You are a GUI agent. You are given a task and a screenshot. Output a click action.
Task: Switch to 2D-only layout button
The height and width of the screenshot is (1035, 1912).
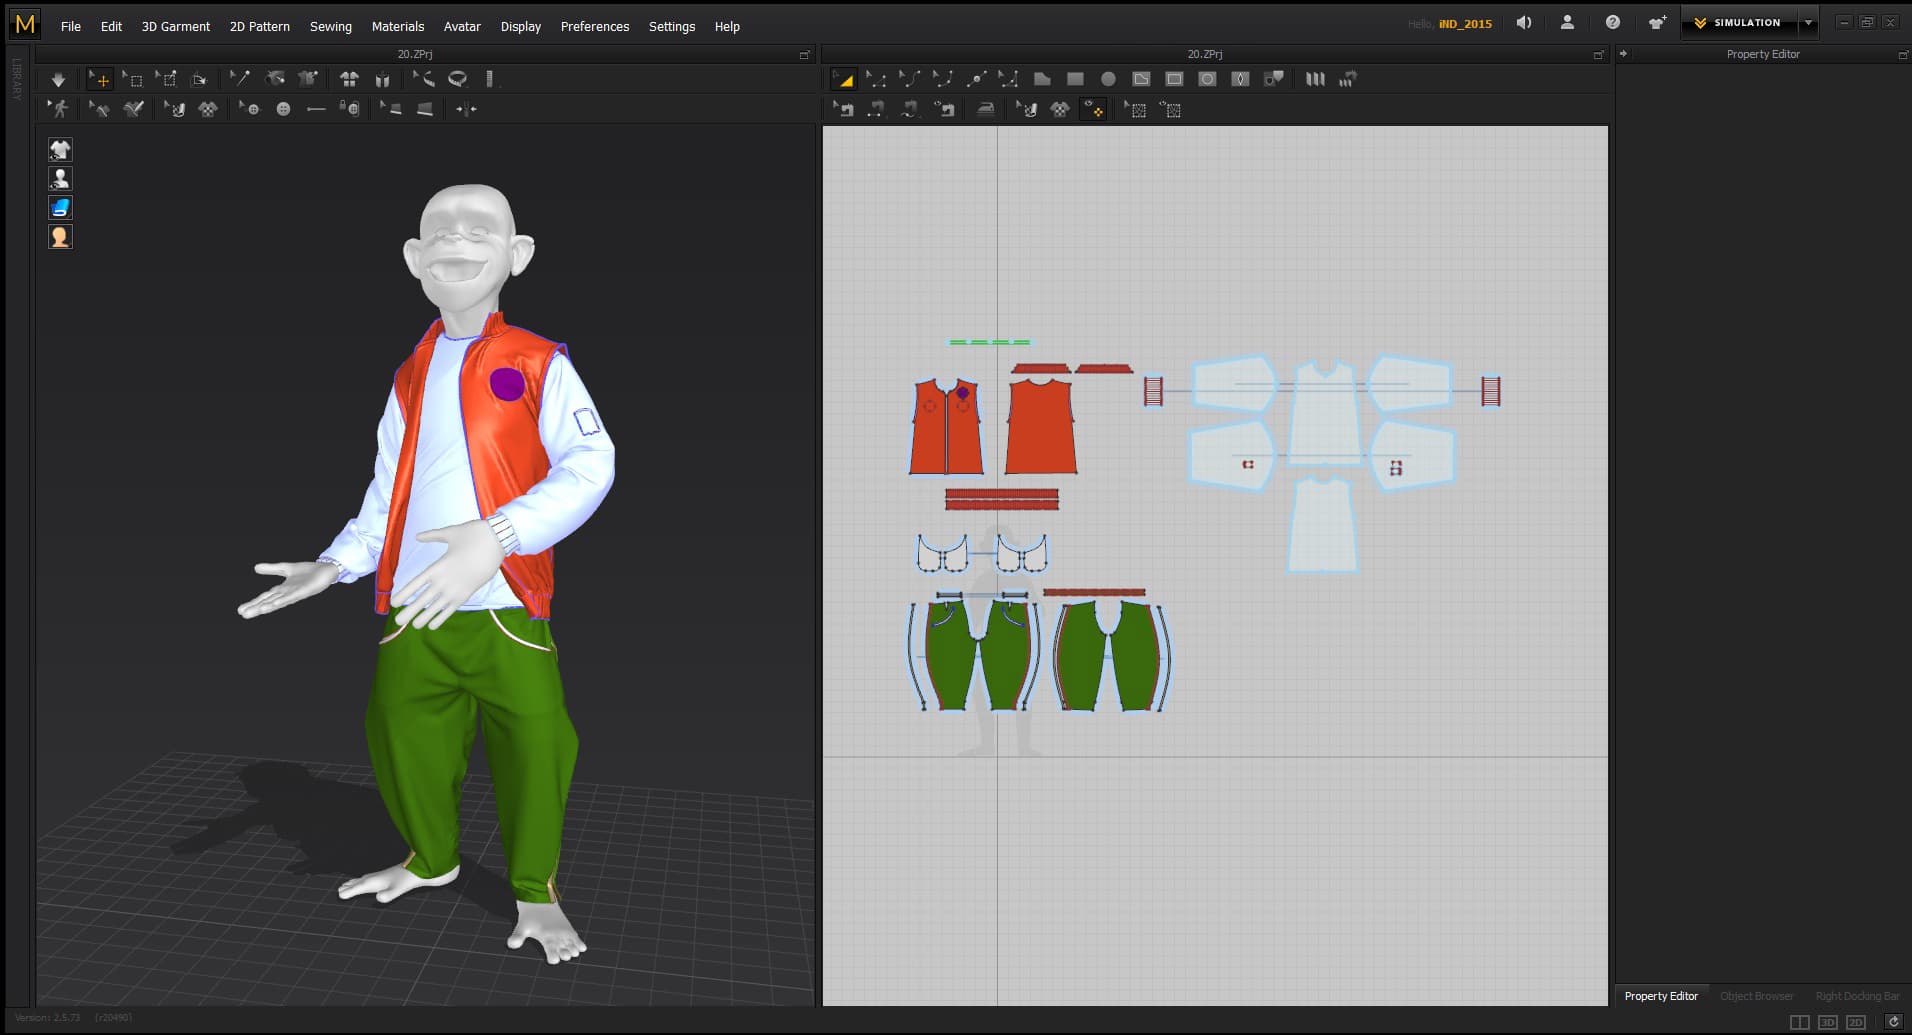1855,1022
